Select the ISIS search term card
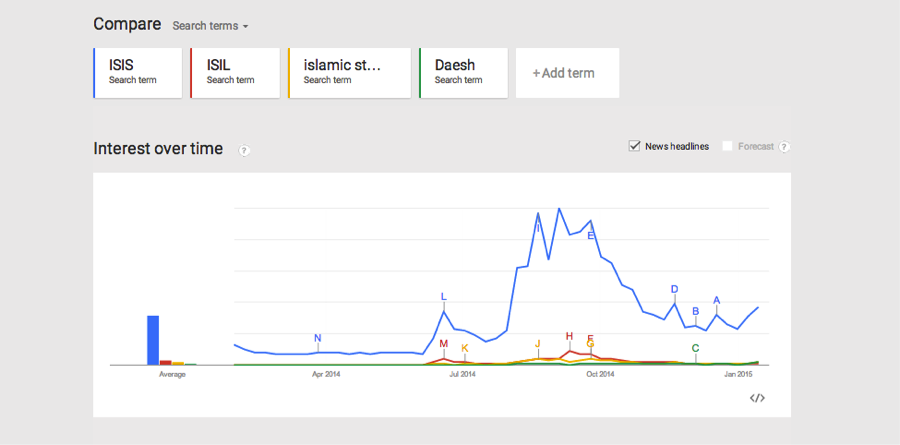The height and width of the screenshot is (445, 900). coord(137,72)
